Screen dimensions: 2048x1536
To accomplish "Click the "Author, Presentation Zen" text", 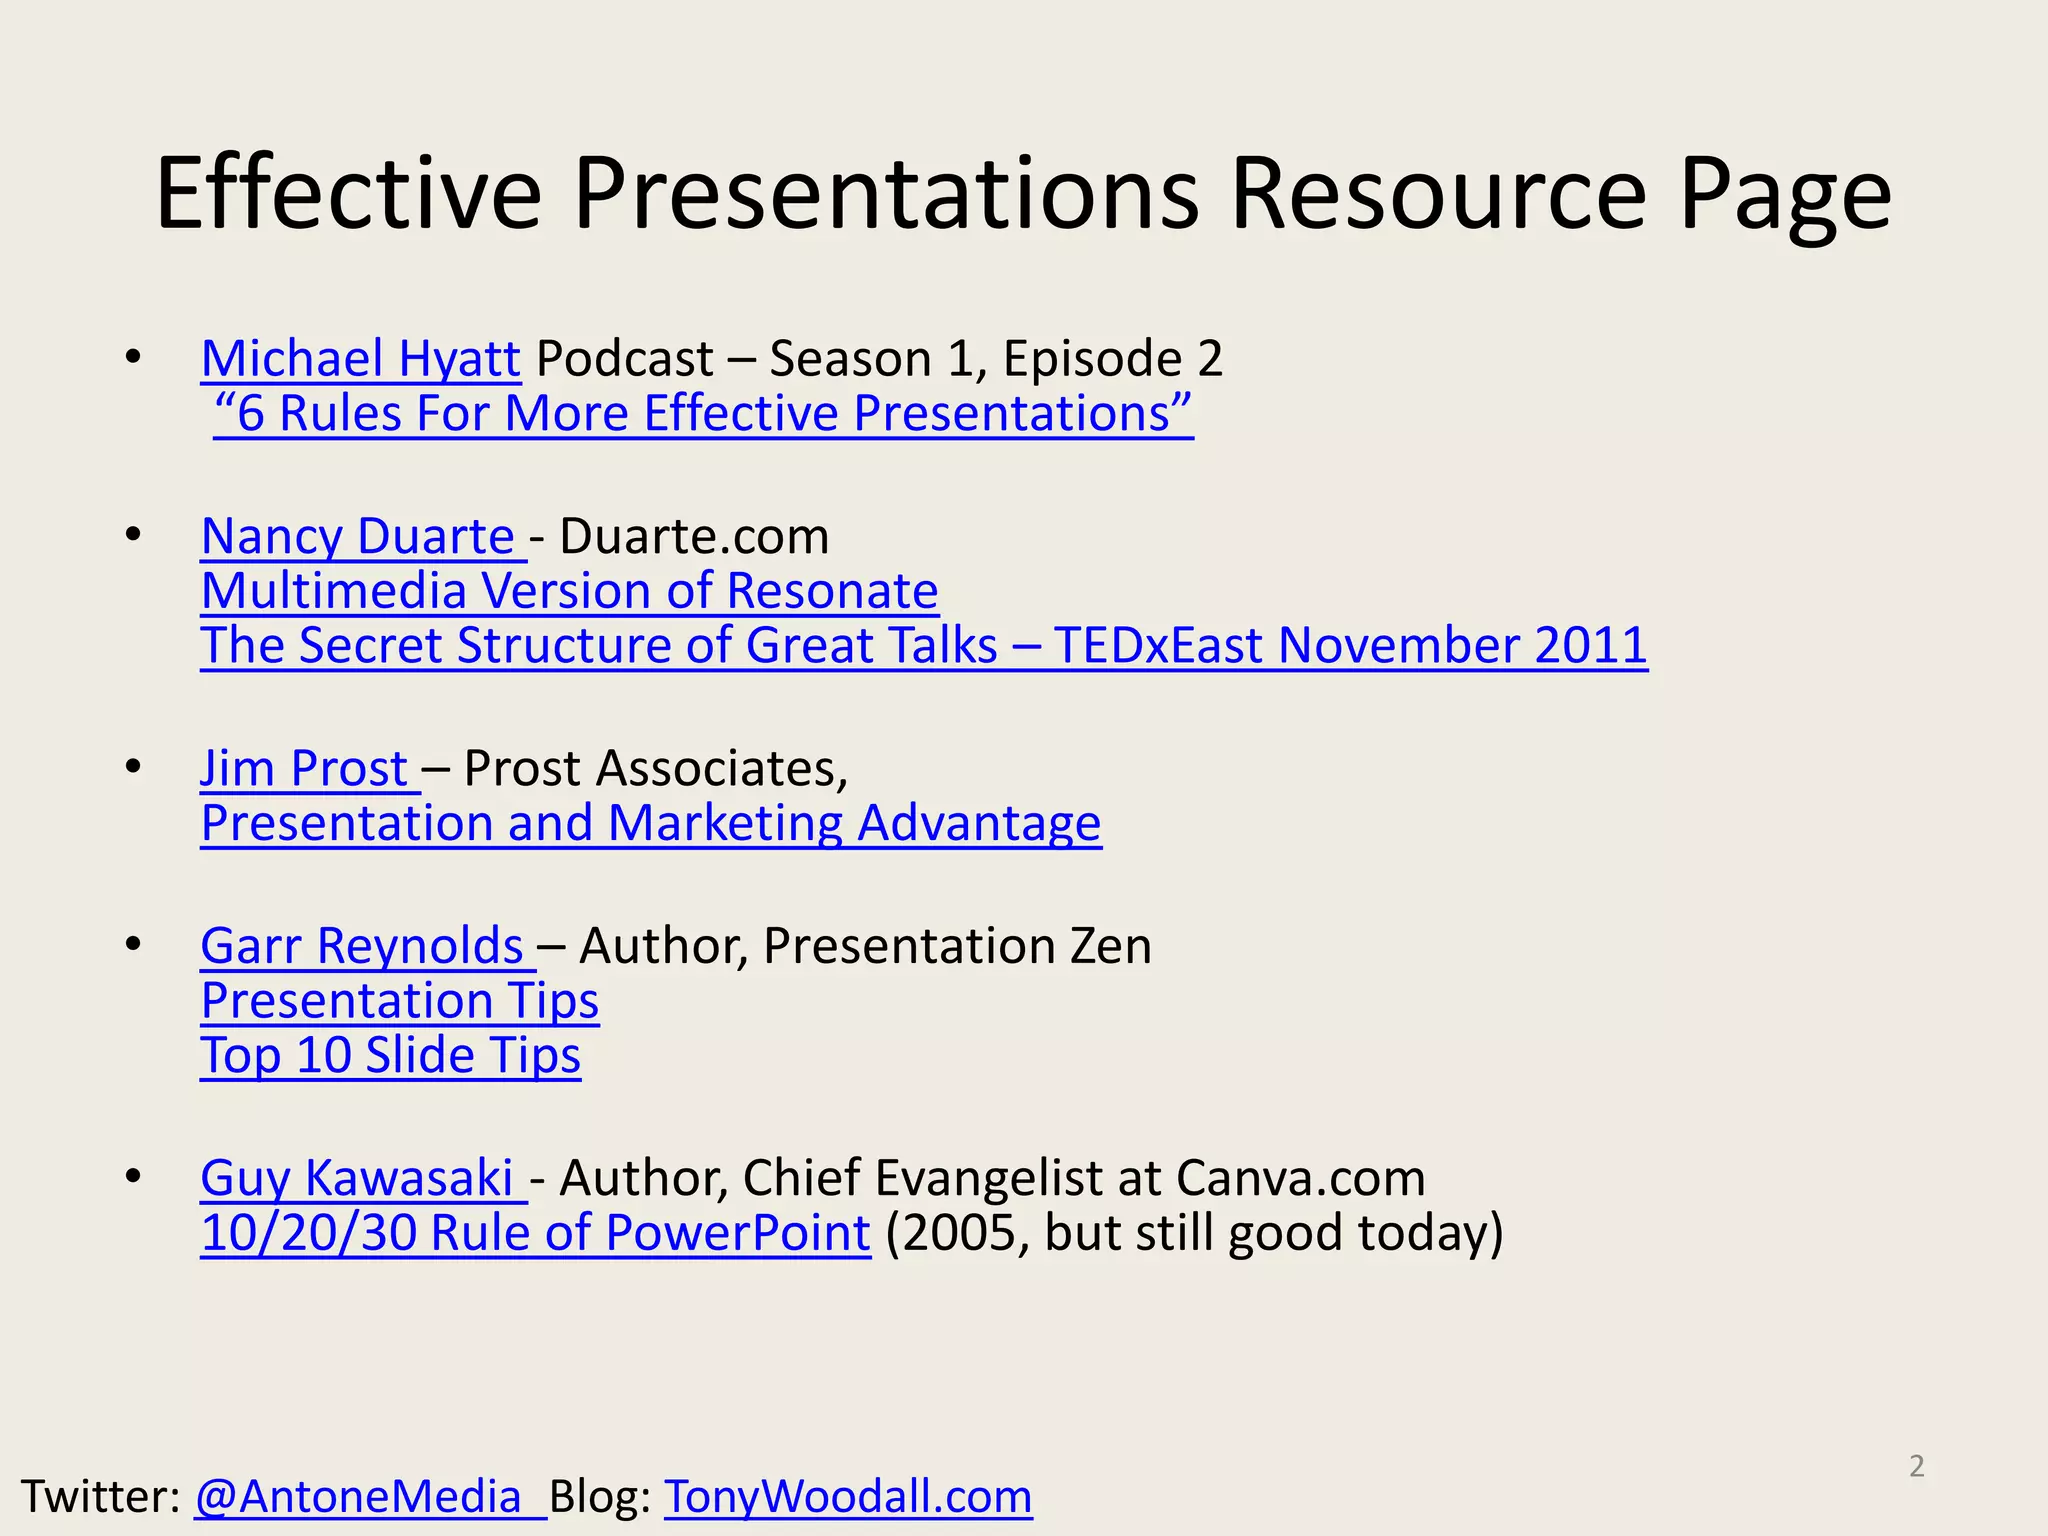I will (x=865, y=946).
